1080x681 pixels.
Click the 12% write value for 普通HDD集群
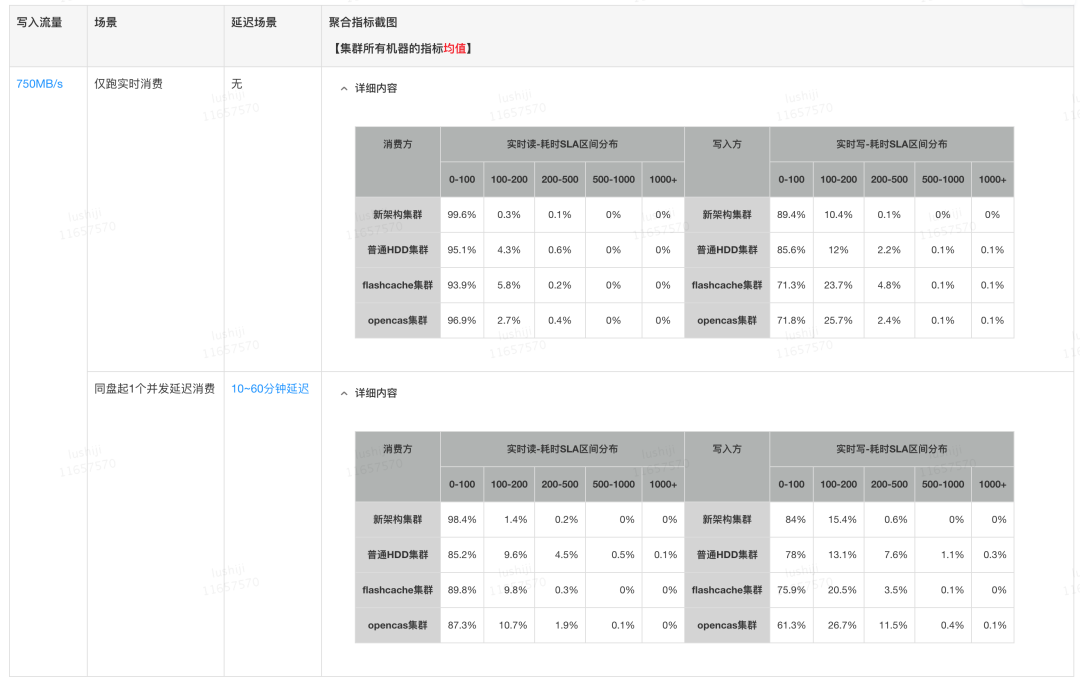point(838,250)
